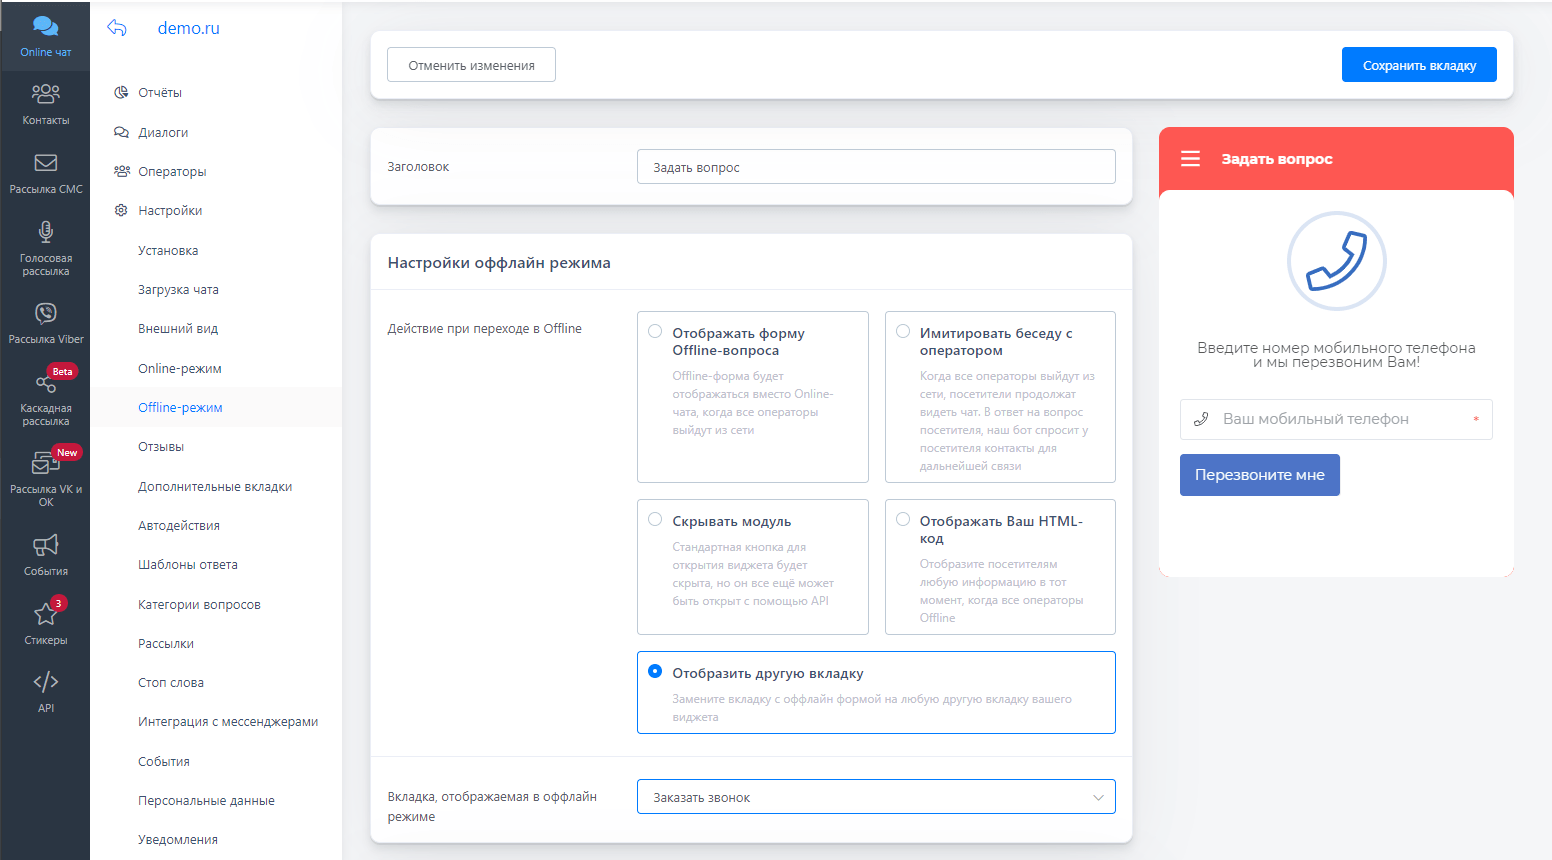Select 'Имитировать беседу с оператором' radio option
The image size is (1552, 860).
[903, 332]
